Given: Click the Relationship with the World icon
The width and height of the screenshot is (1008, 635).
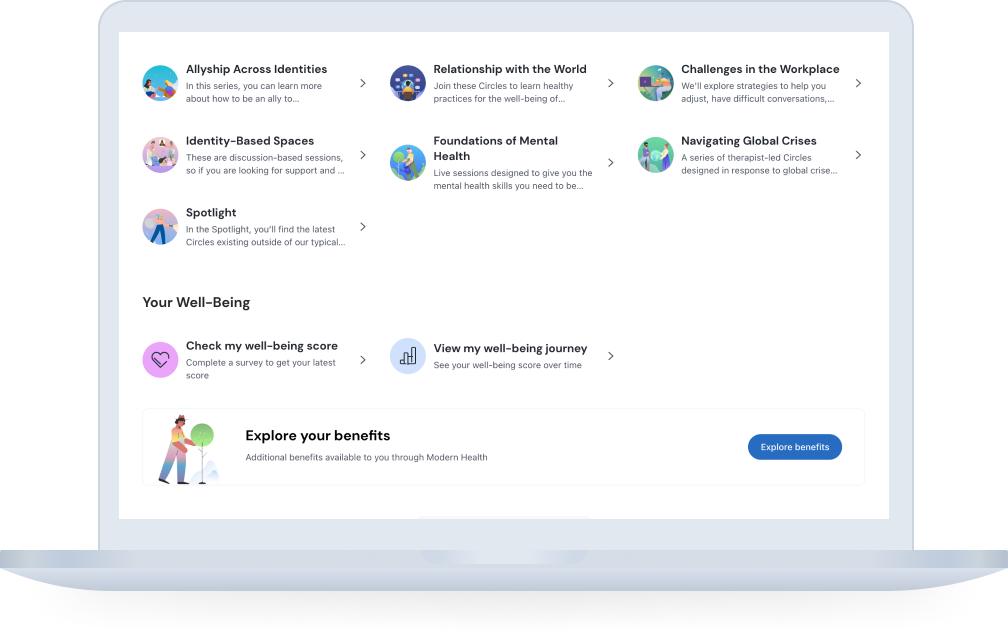Looking at the screenshot, I should 408,83.
